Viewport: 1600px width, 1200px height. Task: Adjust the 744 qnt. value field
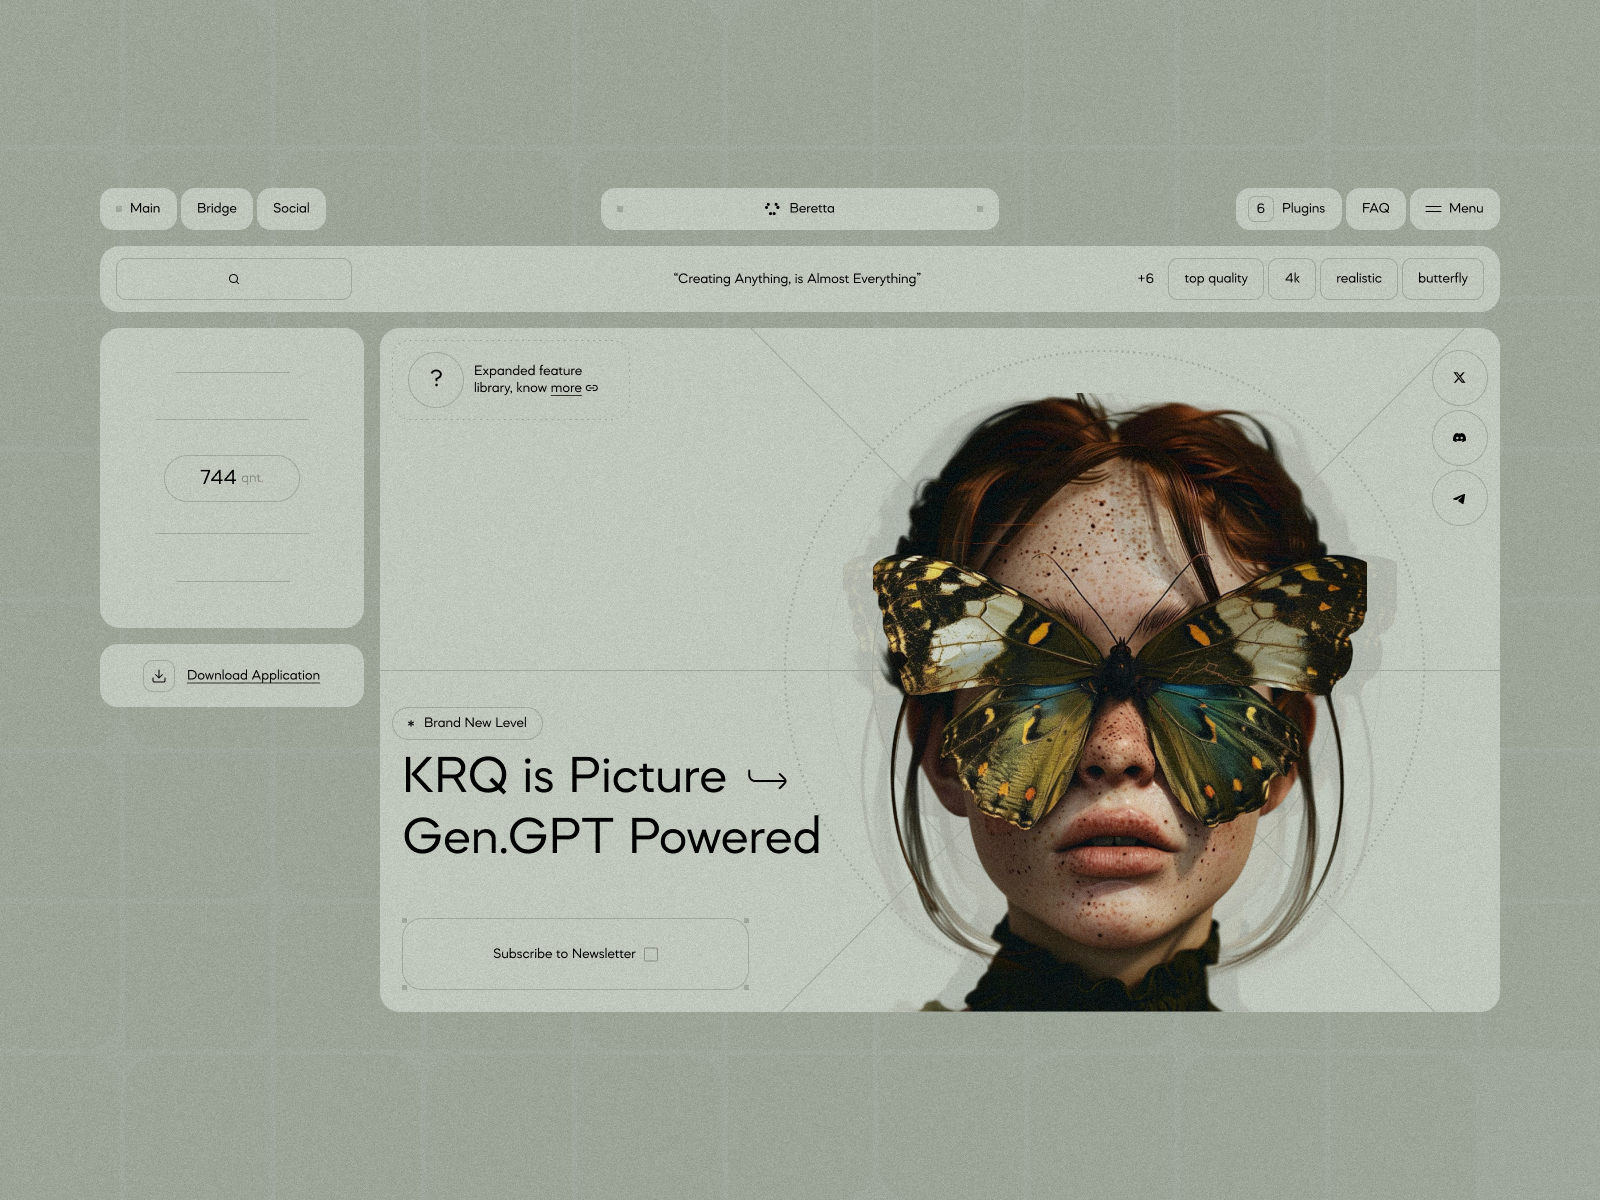point(231,477)
